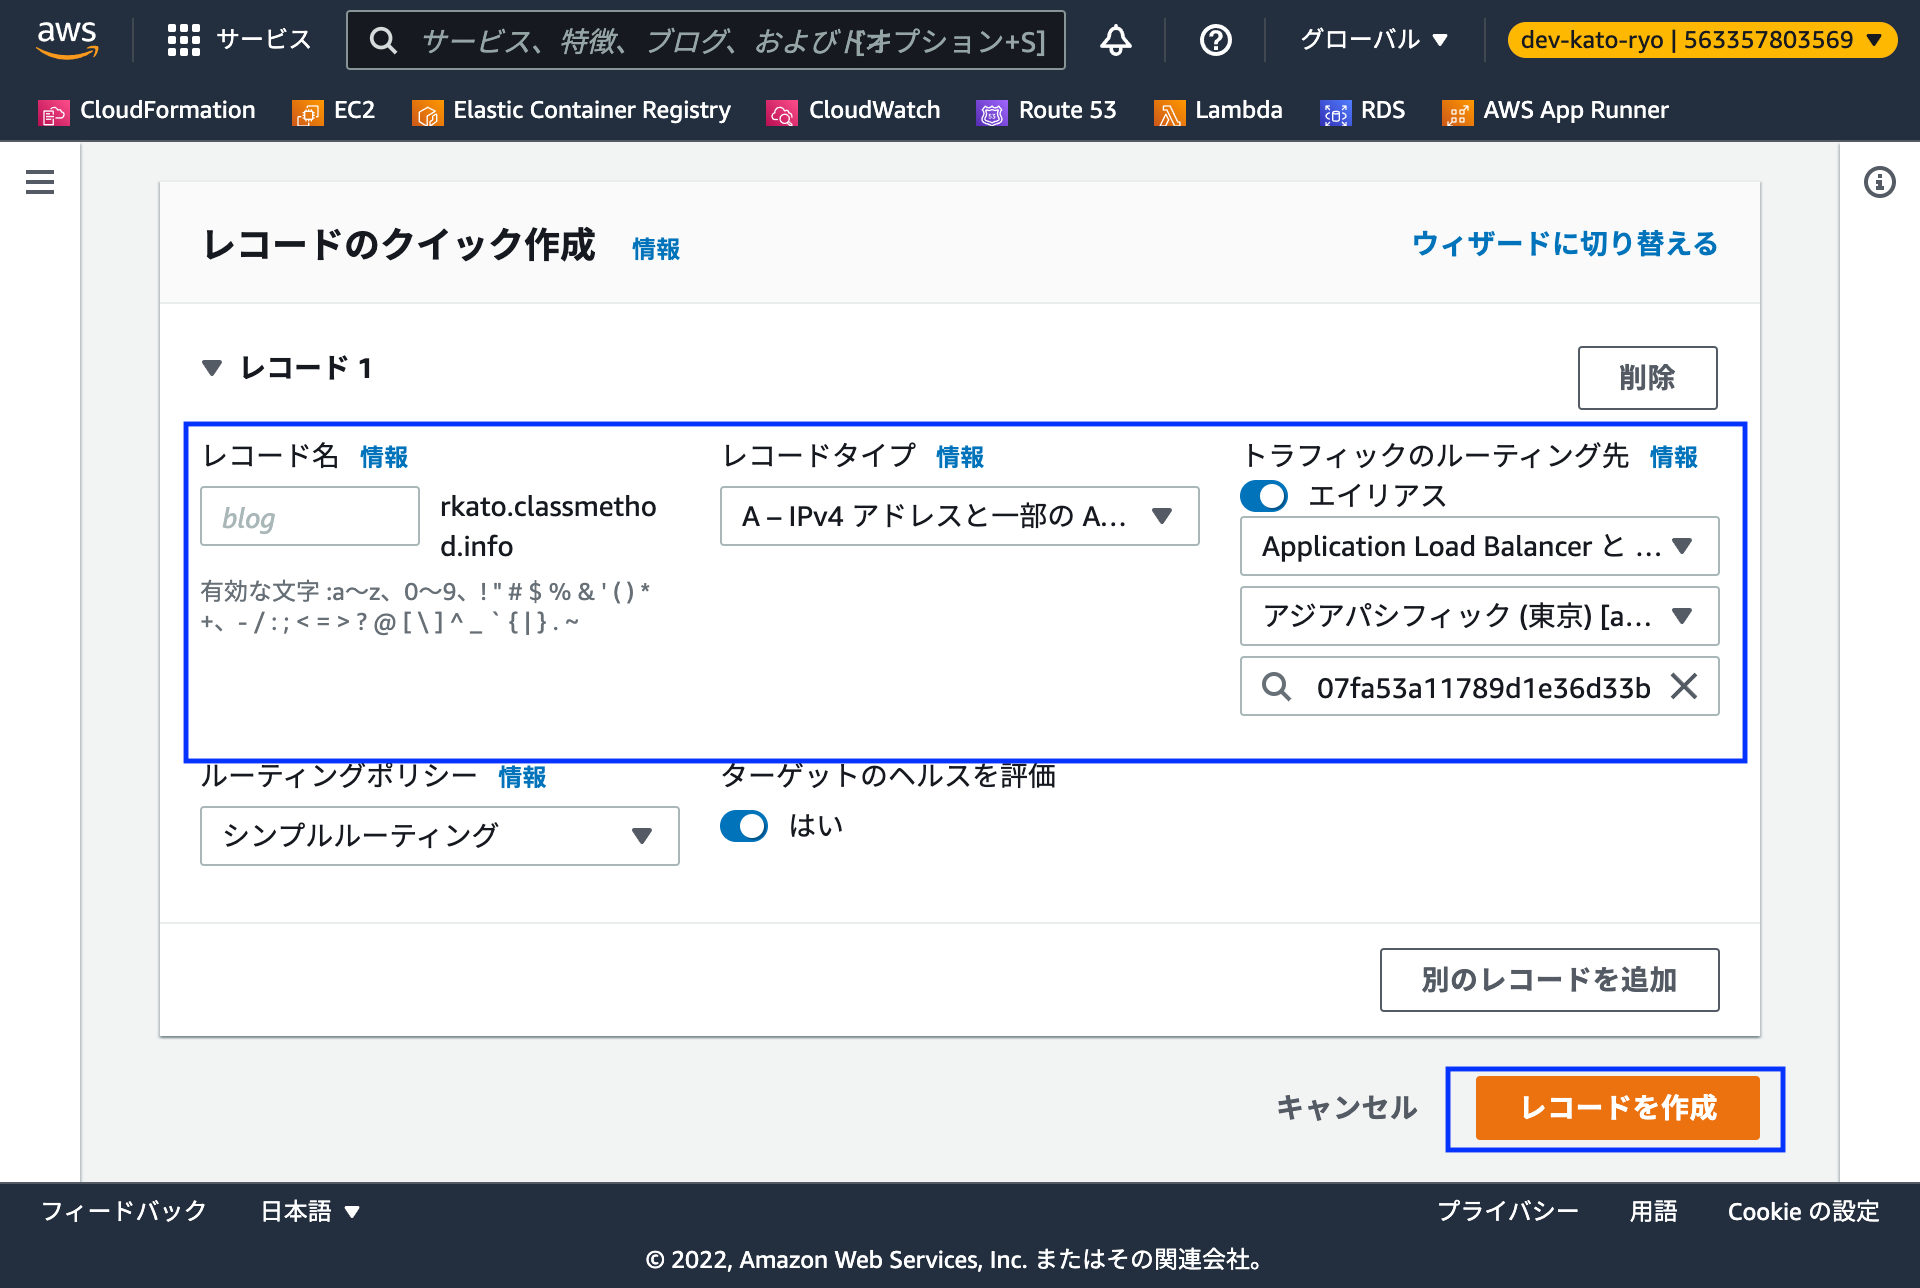Open CloudWatch from the favorites bar

[853, 110]
